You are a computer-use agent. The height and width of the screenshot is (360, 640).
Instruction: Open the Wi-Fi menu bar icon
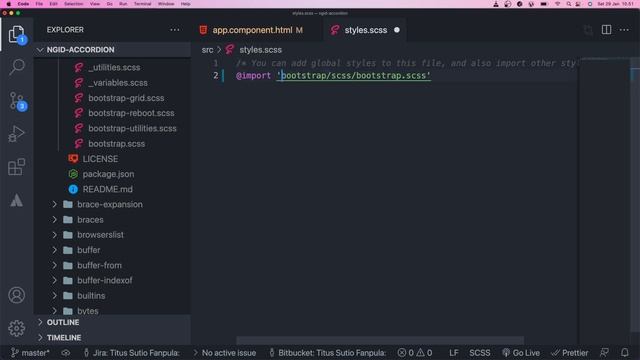click(558, 4)
